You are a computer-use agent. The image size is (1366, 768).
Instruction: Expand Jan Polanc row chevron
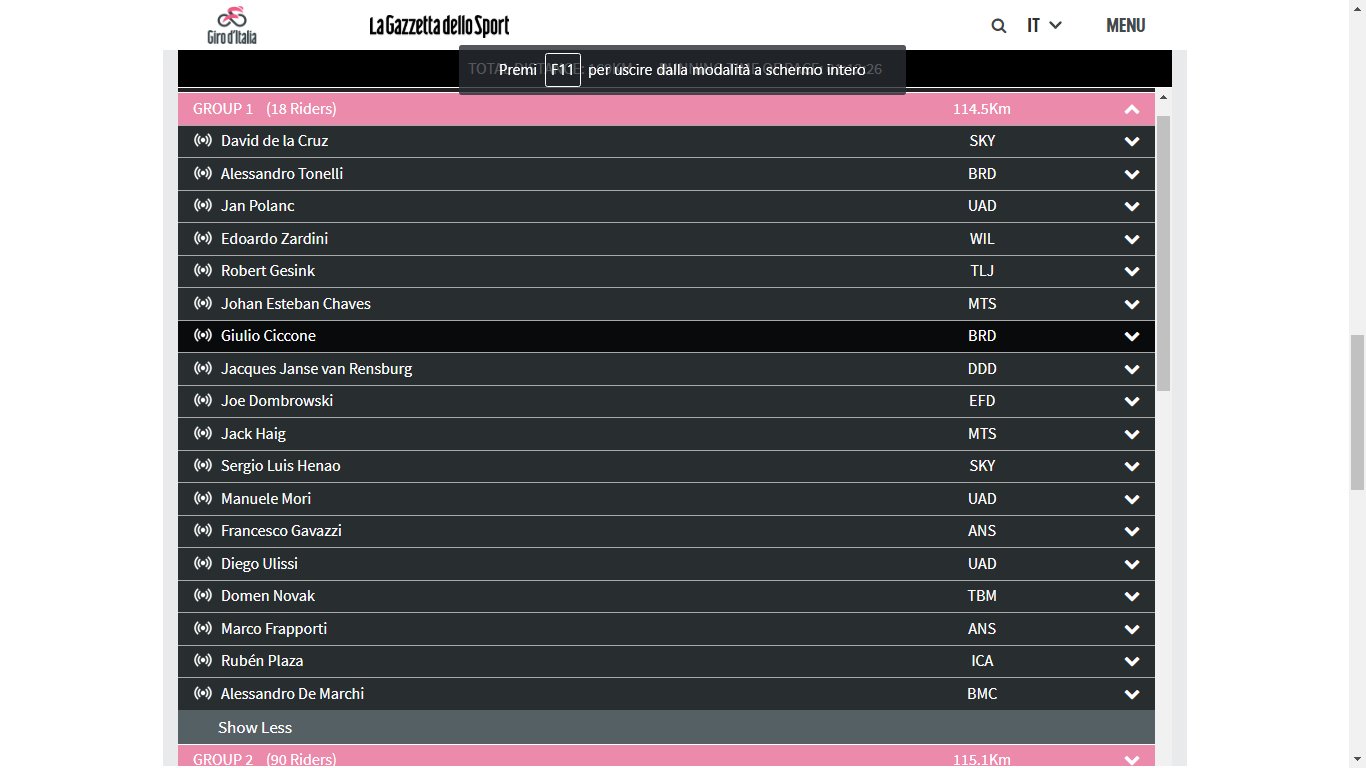(1131, 206)
